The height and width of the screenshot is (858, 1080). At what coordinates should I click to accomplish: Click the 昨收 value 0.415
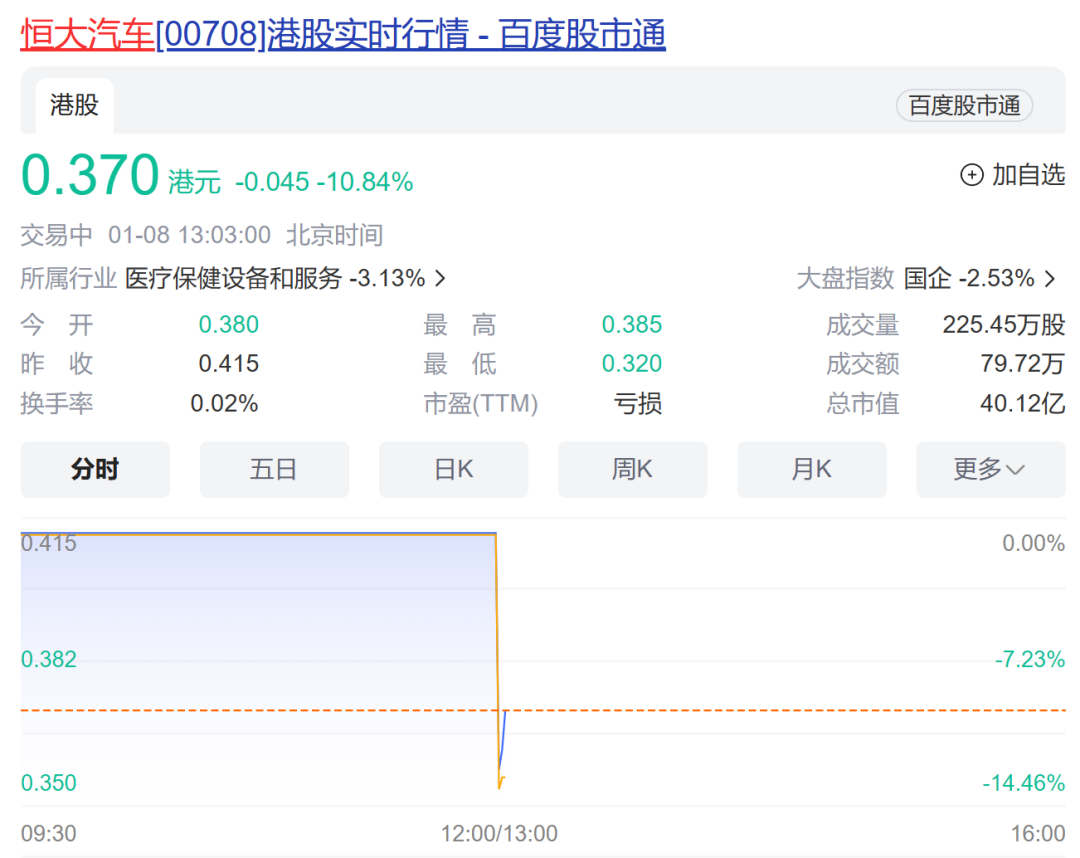click(229, 364)
